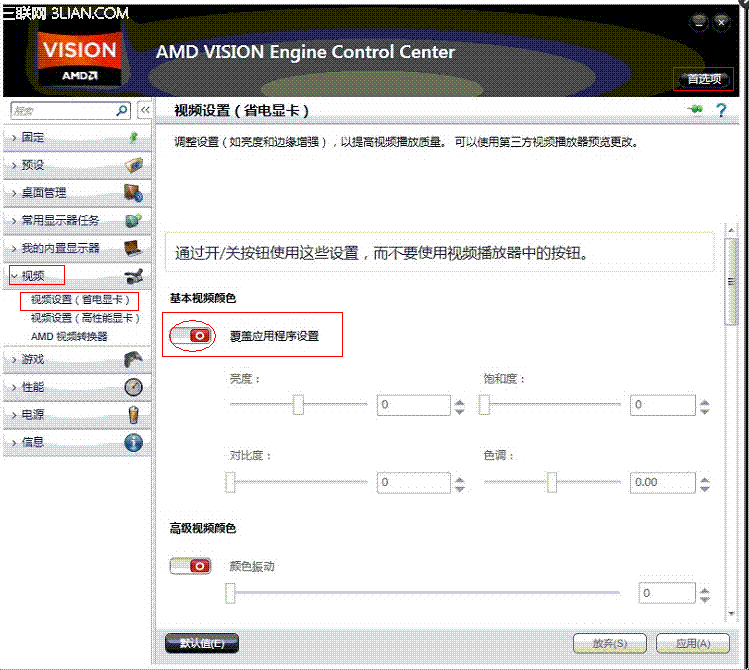
Task: Click the 默认值(E) defaults button
Action: tap(202, 643)
